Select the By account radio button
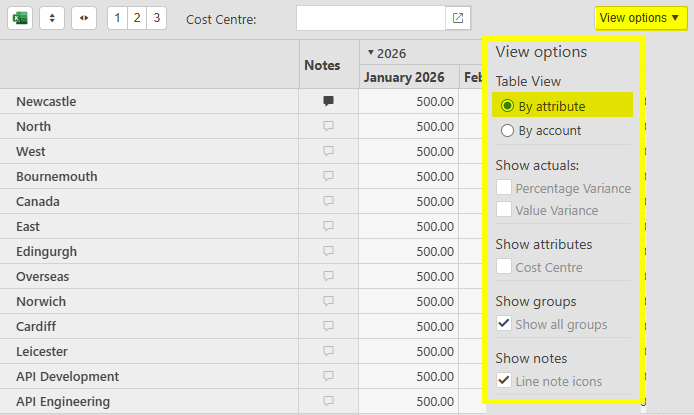694x415 pixels. pyautogui.click(x=508, y=130)
